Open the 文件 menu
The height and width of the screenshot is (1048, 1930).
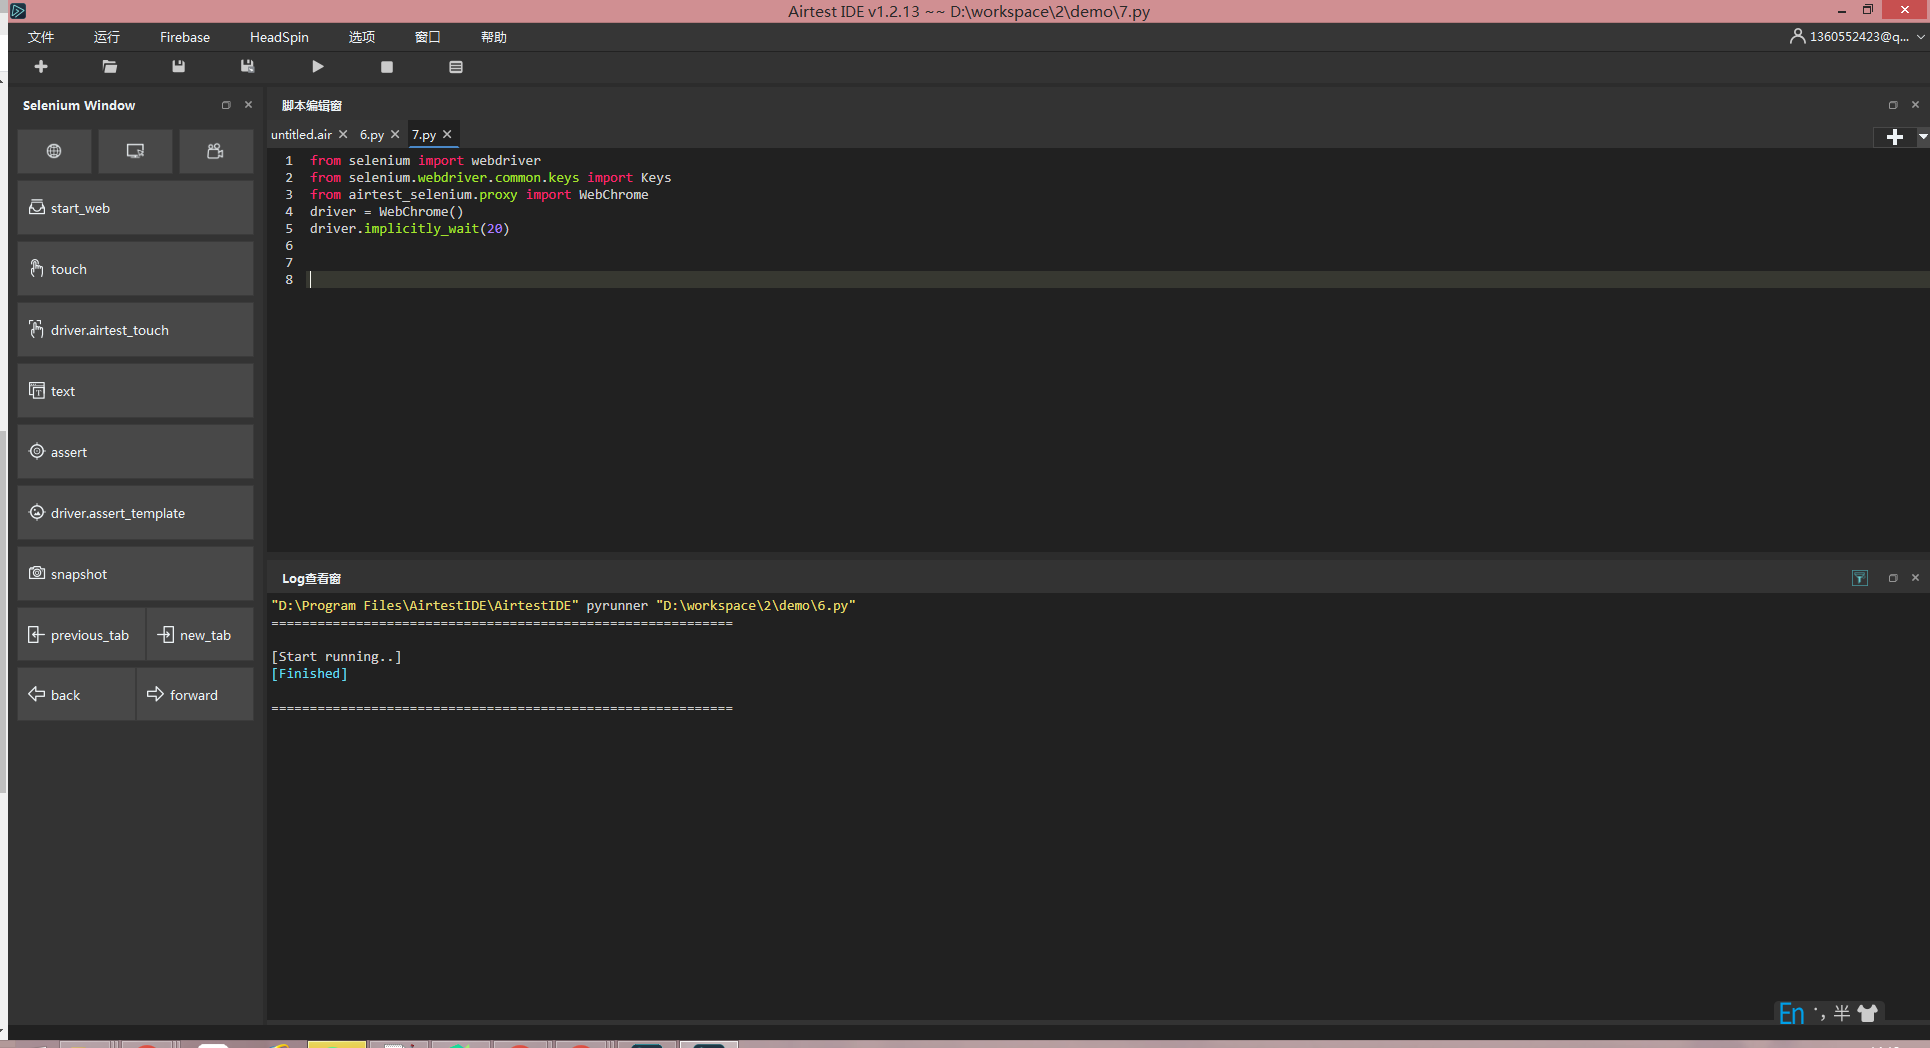(41, 37)
